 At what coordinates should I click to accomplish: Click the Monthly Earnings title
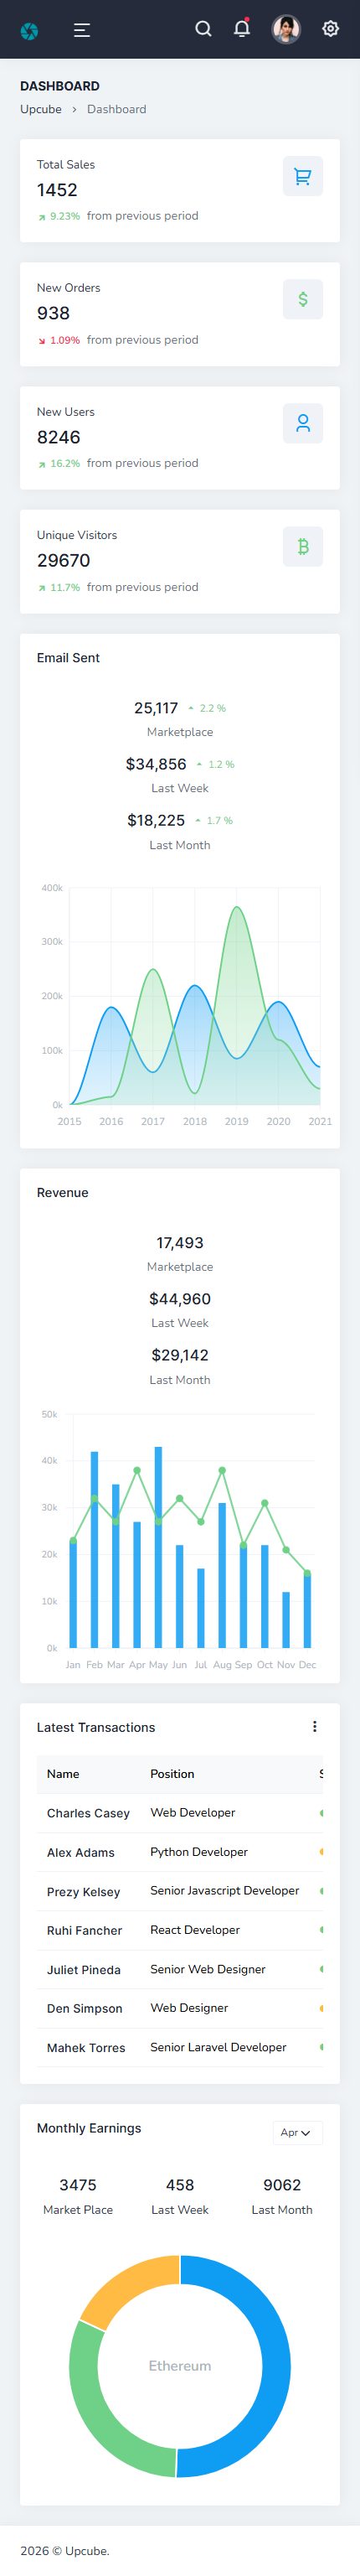[89, 2127]
